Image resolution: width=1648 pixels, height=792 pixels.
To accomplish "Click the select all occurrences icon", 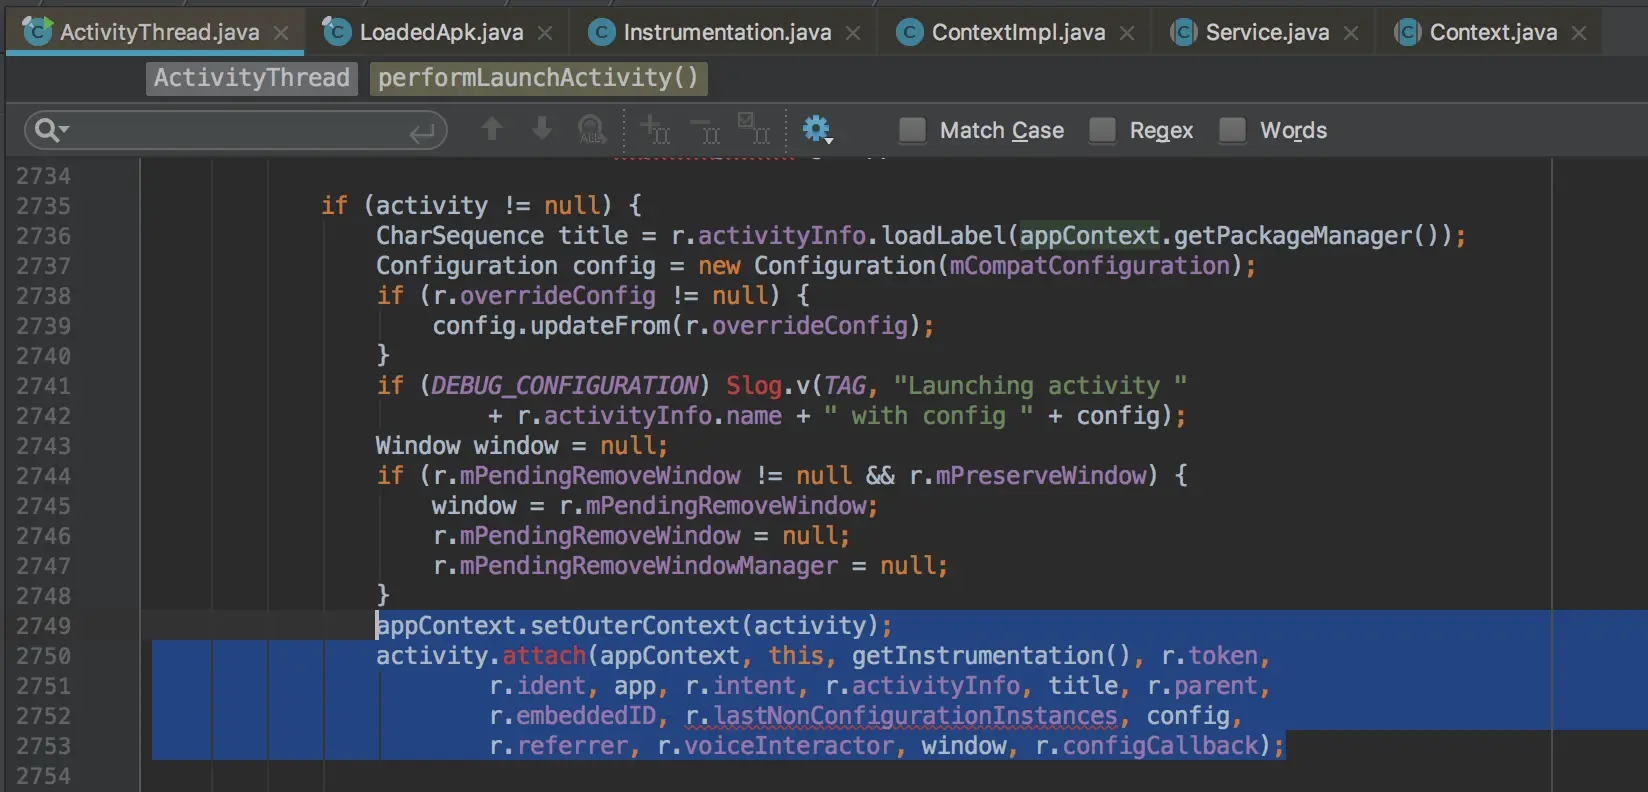I will tap(753, 128).
